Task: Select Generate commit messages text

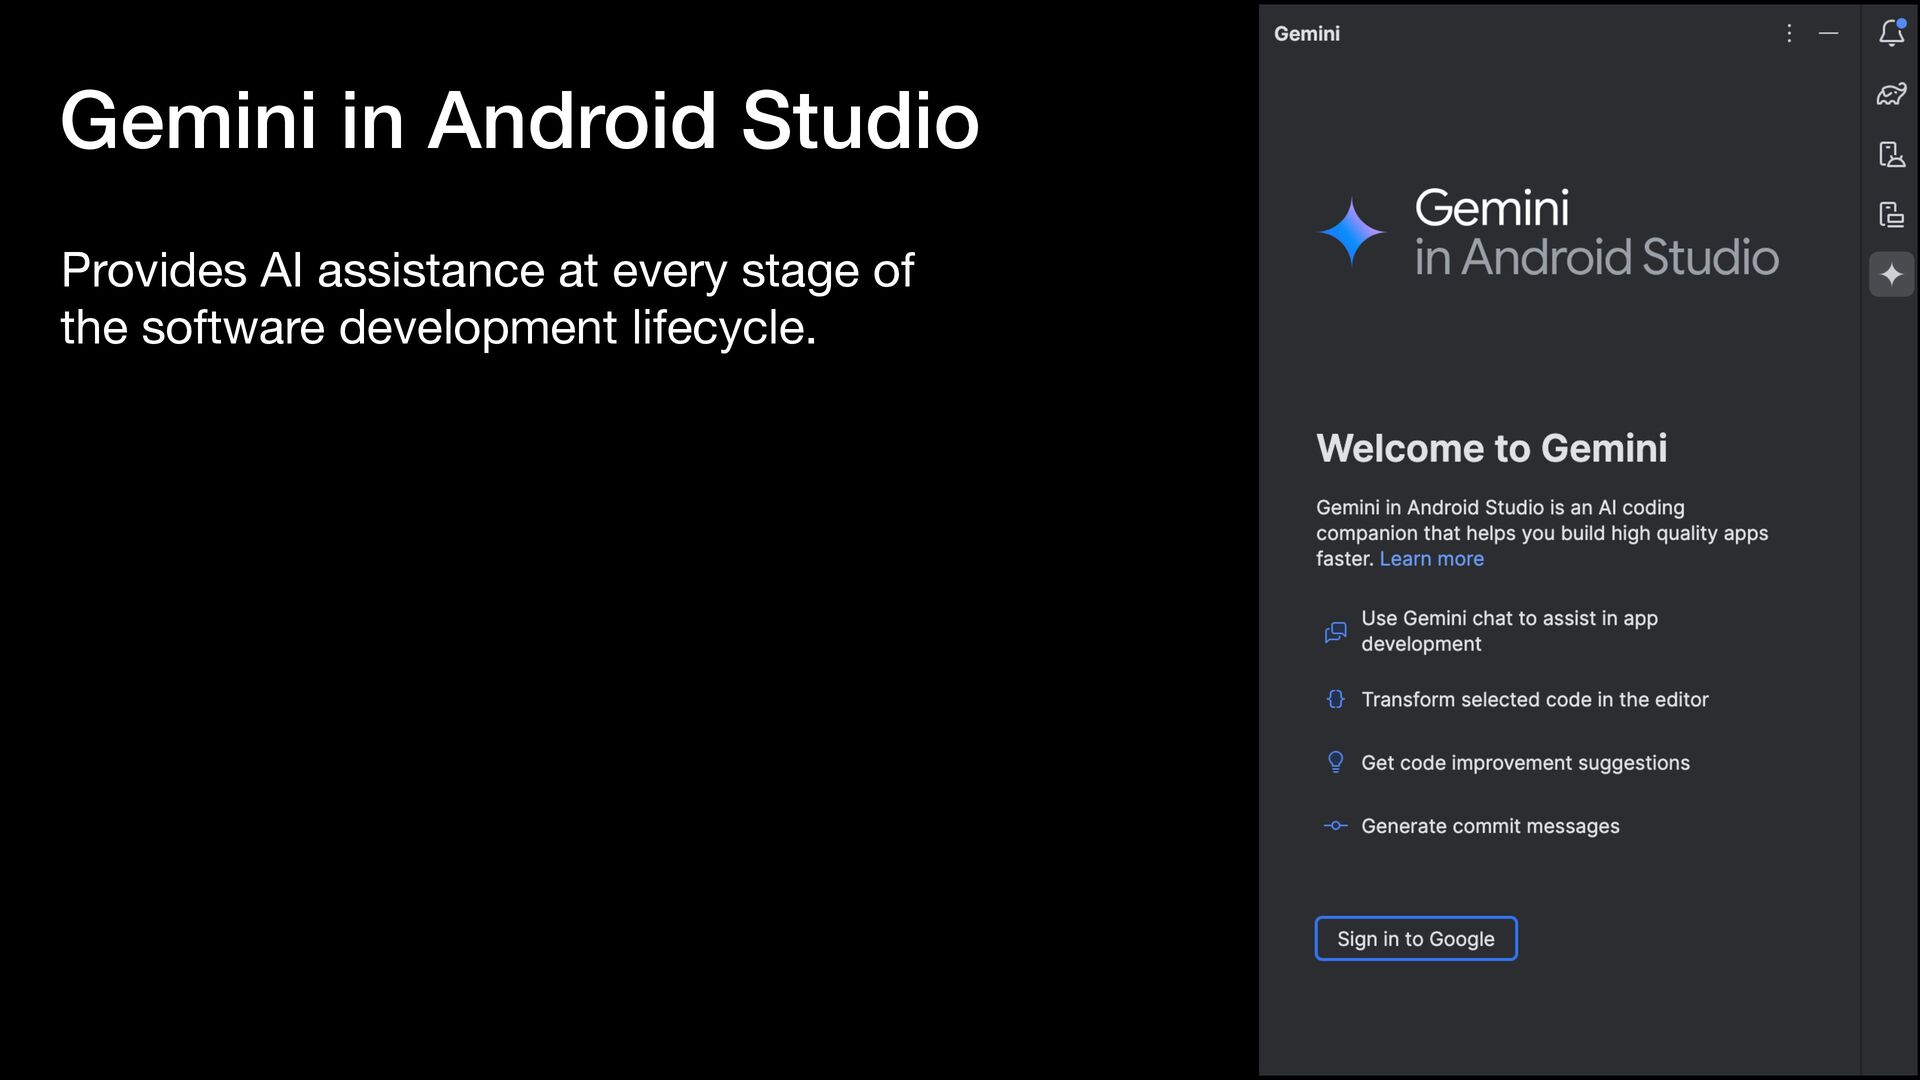Action: tap(1490, 826)
